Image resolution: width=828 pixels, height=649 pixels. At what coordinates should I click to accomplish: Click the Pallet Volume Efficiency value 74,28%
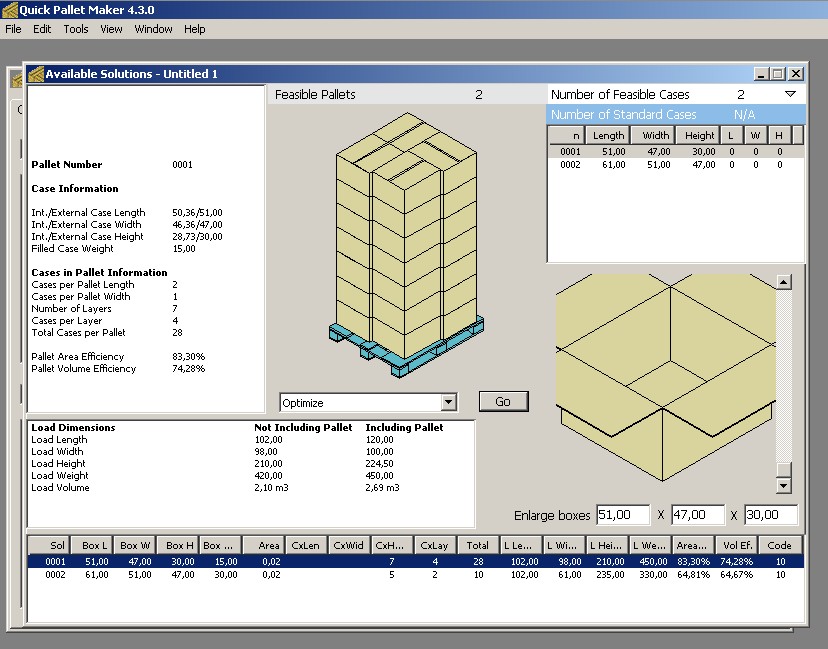189,369
